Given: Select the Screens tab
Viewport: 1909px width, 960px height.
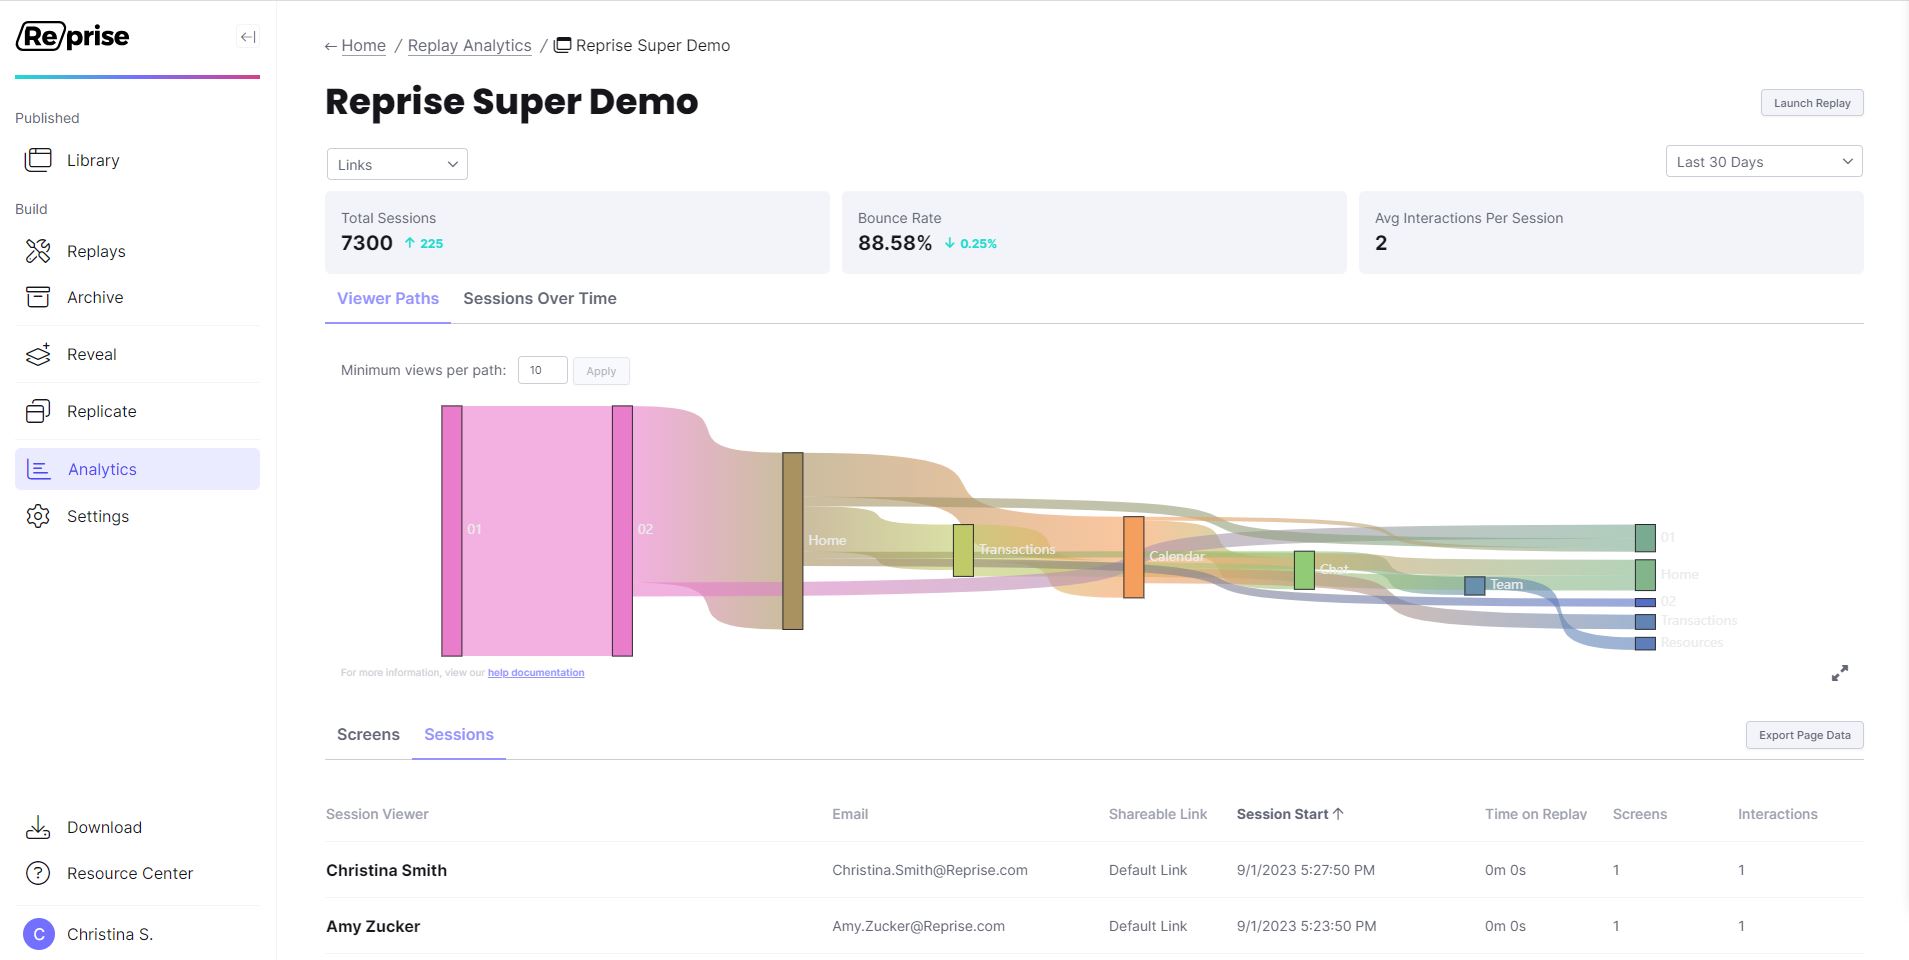Looking at the screenshot, I should [368, 734].
